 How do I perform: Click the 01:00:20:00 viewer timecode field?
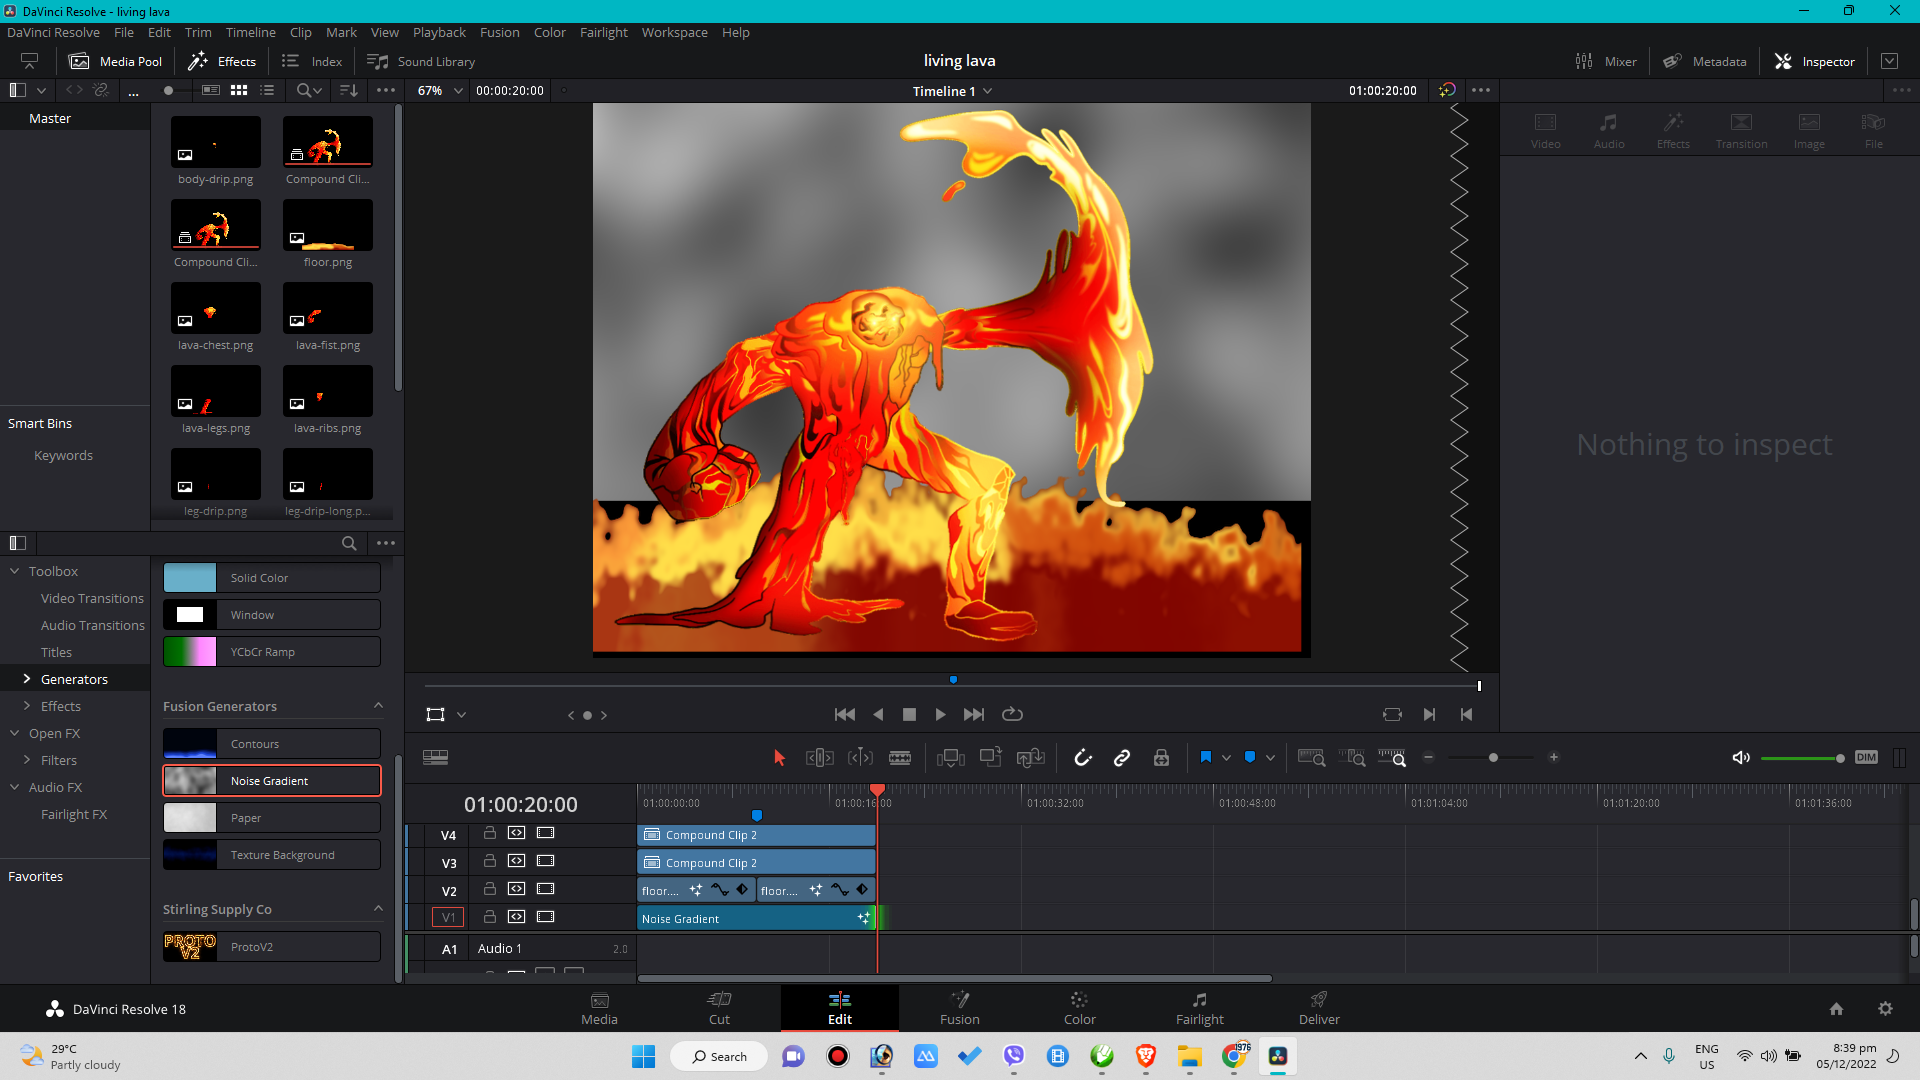[510, 91]
